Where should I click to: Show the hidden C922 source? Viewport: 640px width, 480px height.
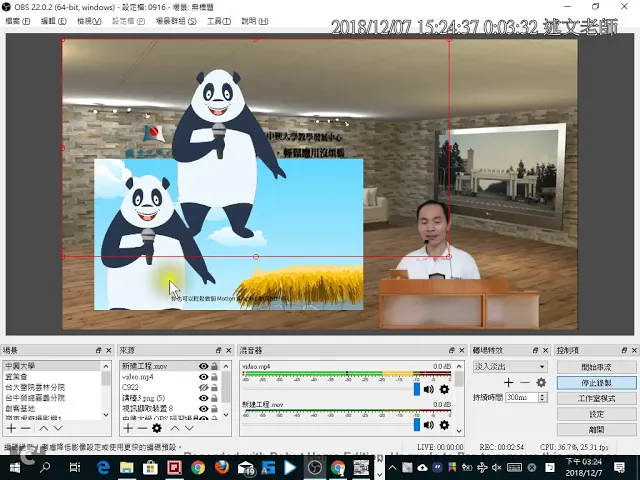click(x=203, y=387)
